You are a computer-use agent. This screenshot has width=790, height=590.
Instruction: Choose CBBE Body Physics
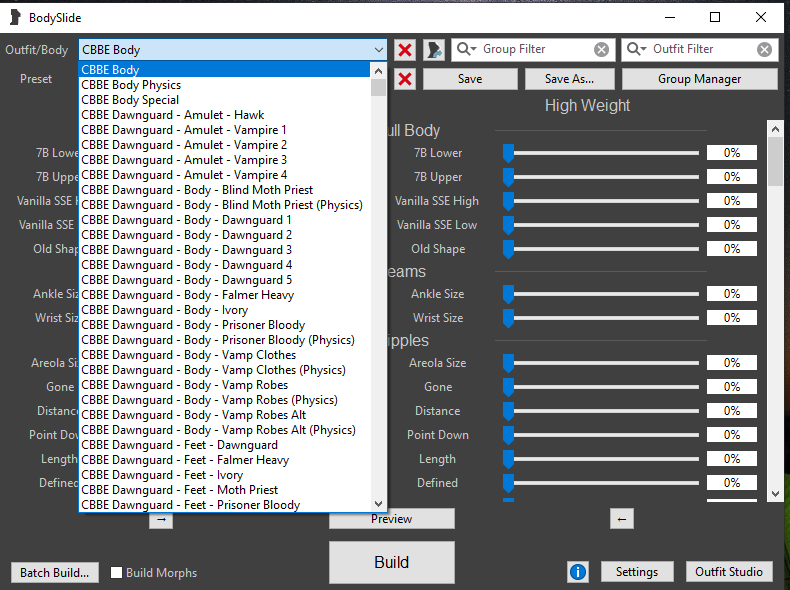[225, 85]
